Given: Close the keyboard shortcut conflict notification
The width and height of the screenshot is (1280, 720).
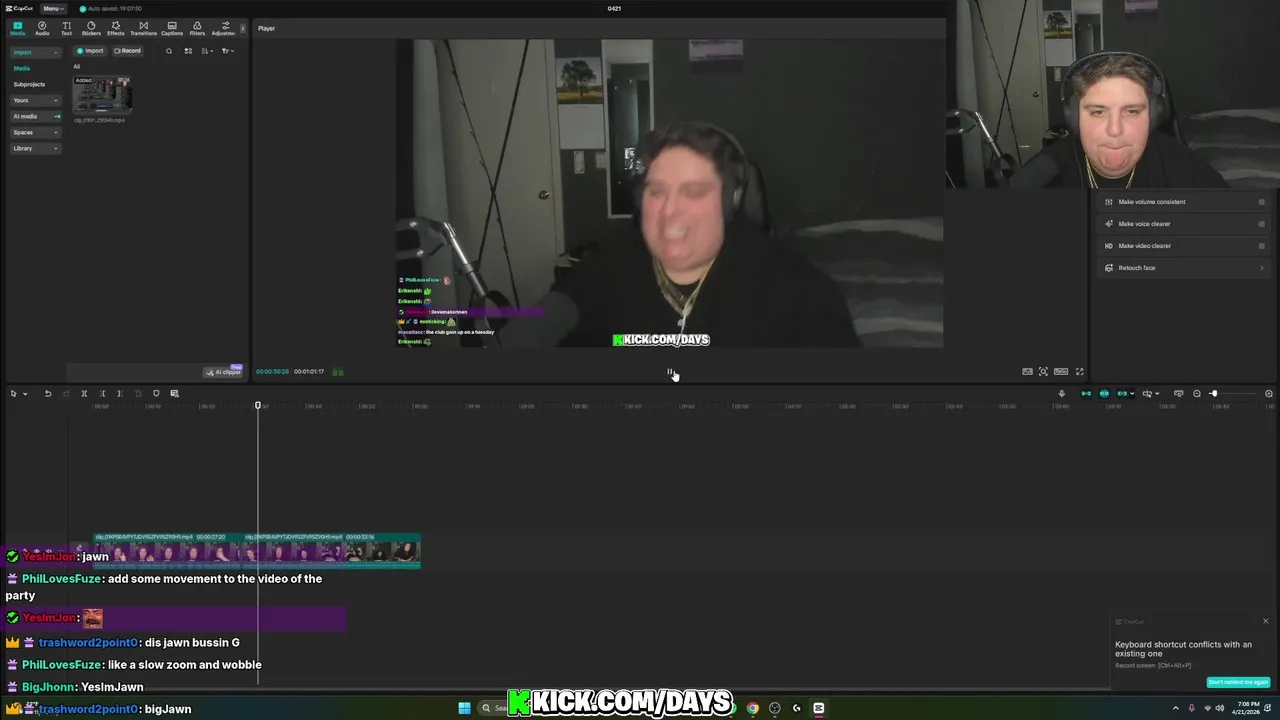Looking at the screenshot, I should point(1265,621).
